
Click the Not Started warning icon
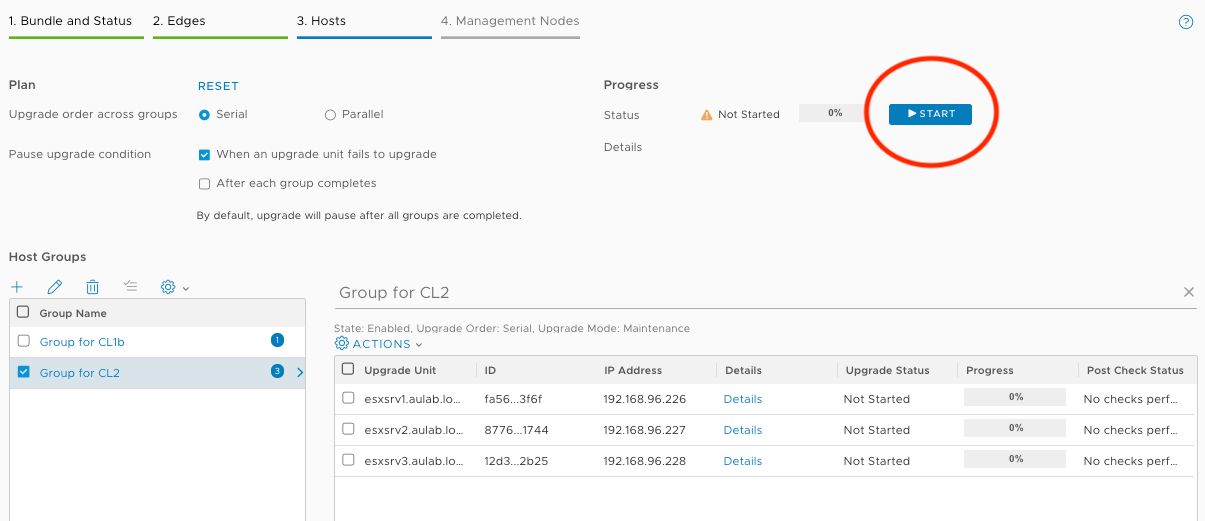pyautogui.click(x=707, y=115)
